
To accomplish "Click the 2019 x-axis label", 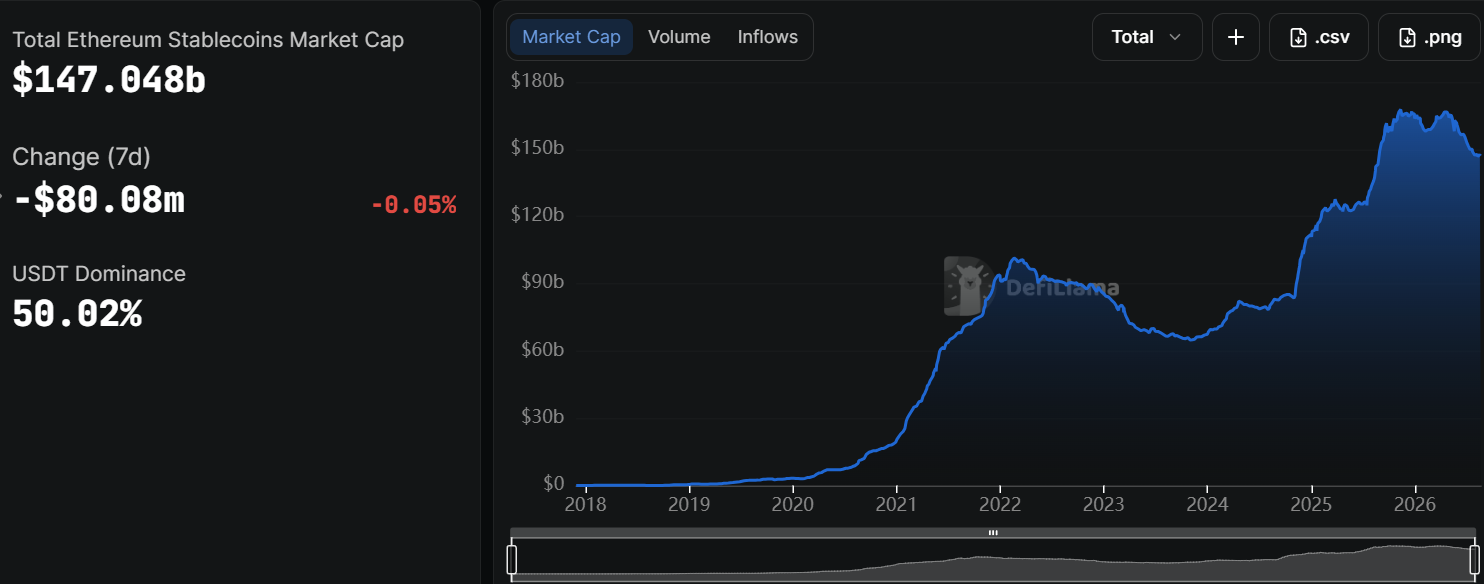I will click(x=689, y=503).
